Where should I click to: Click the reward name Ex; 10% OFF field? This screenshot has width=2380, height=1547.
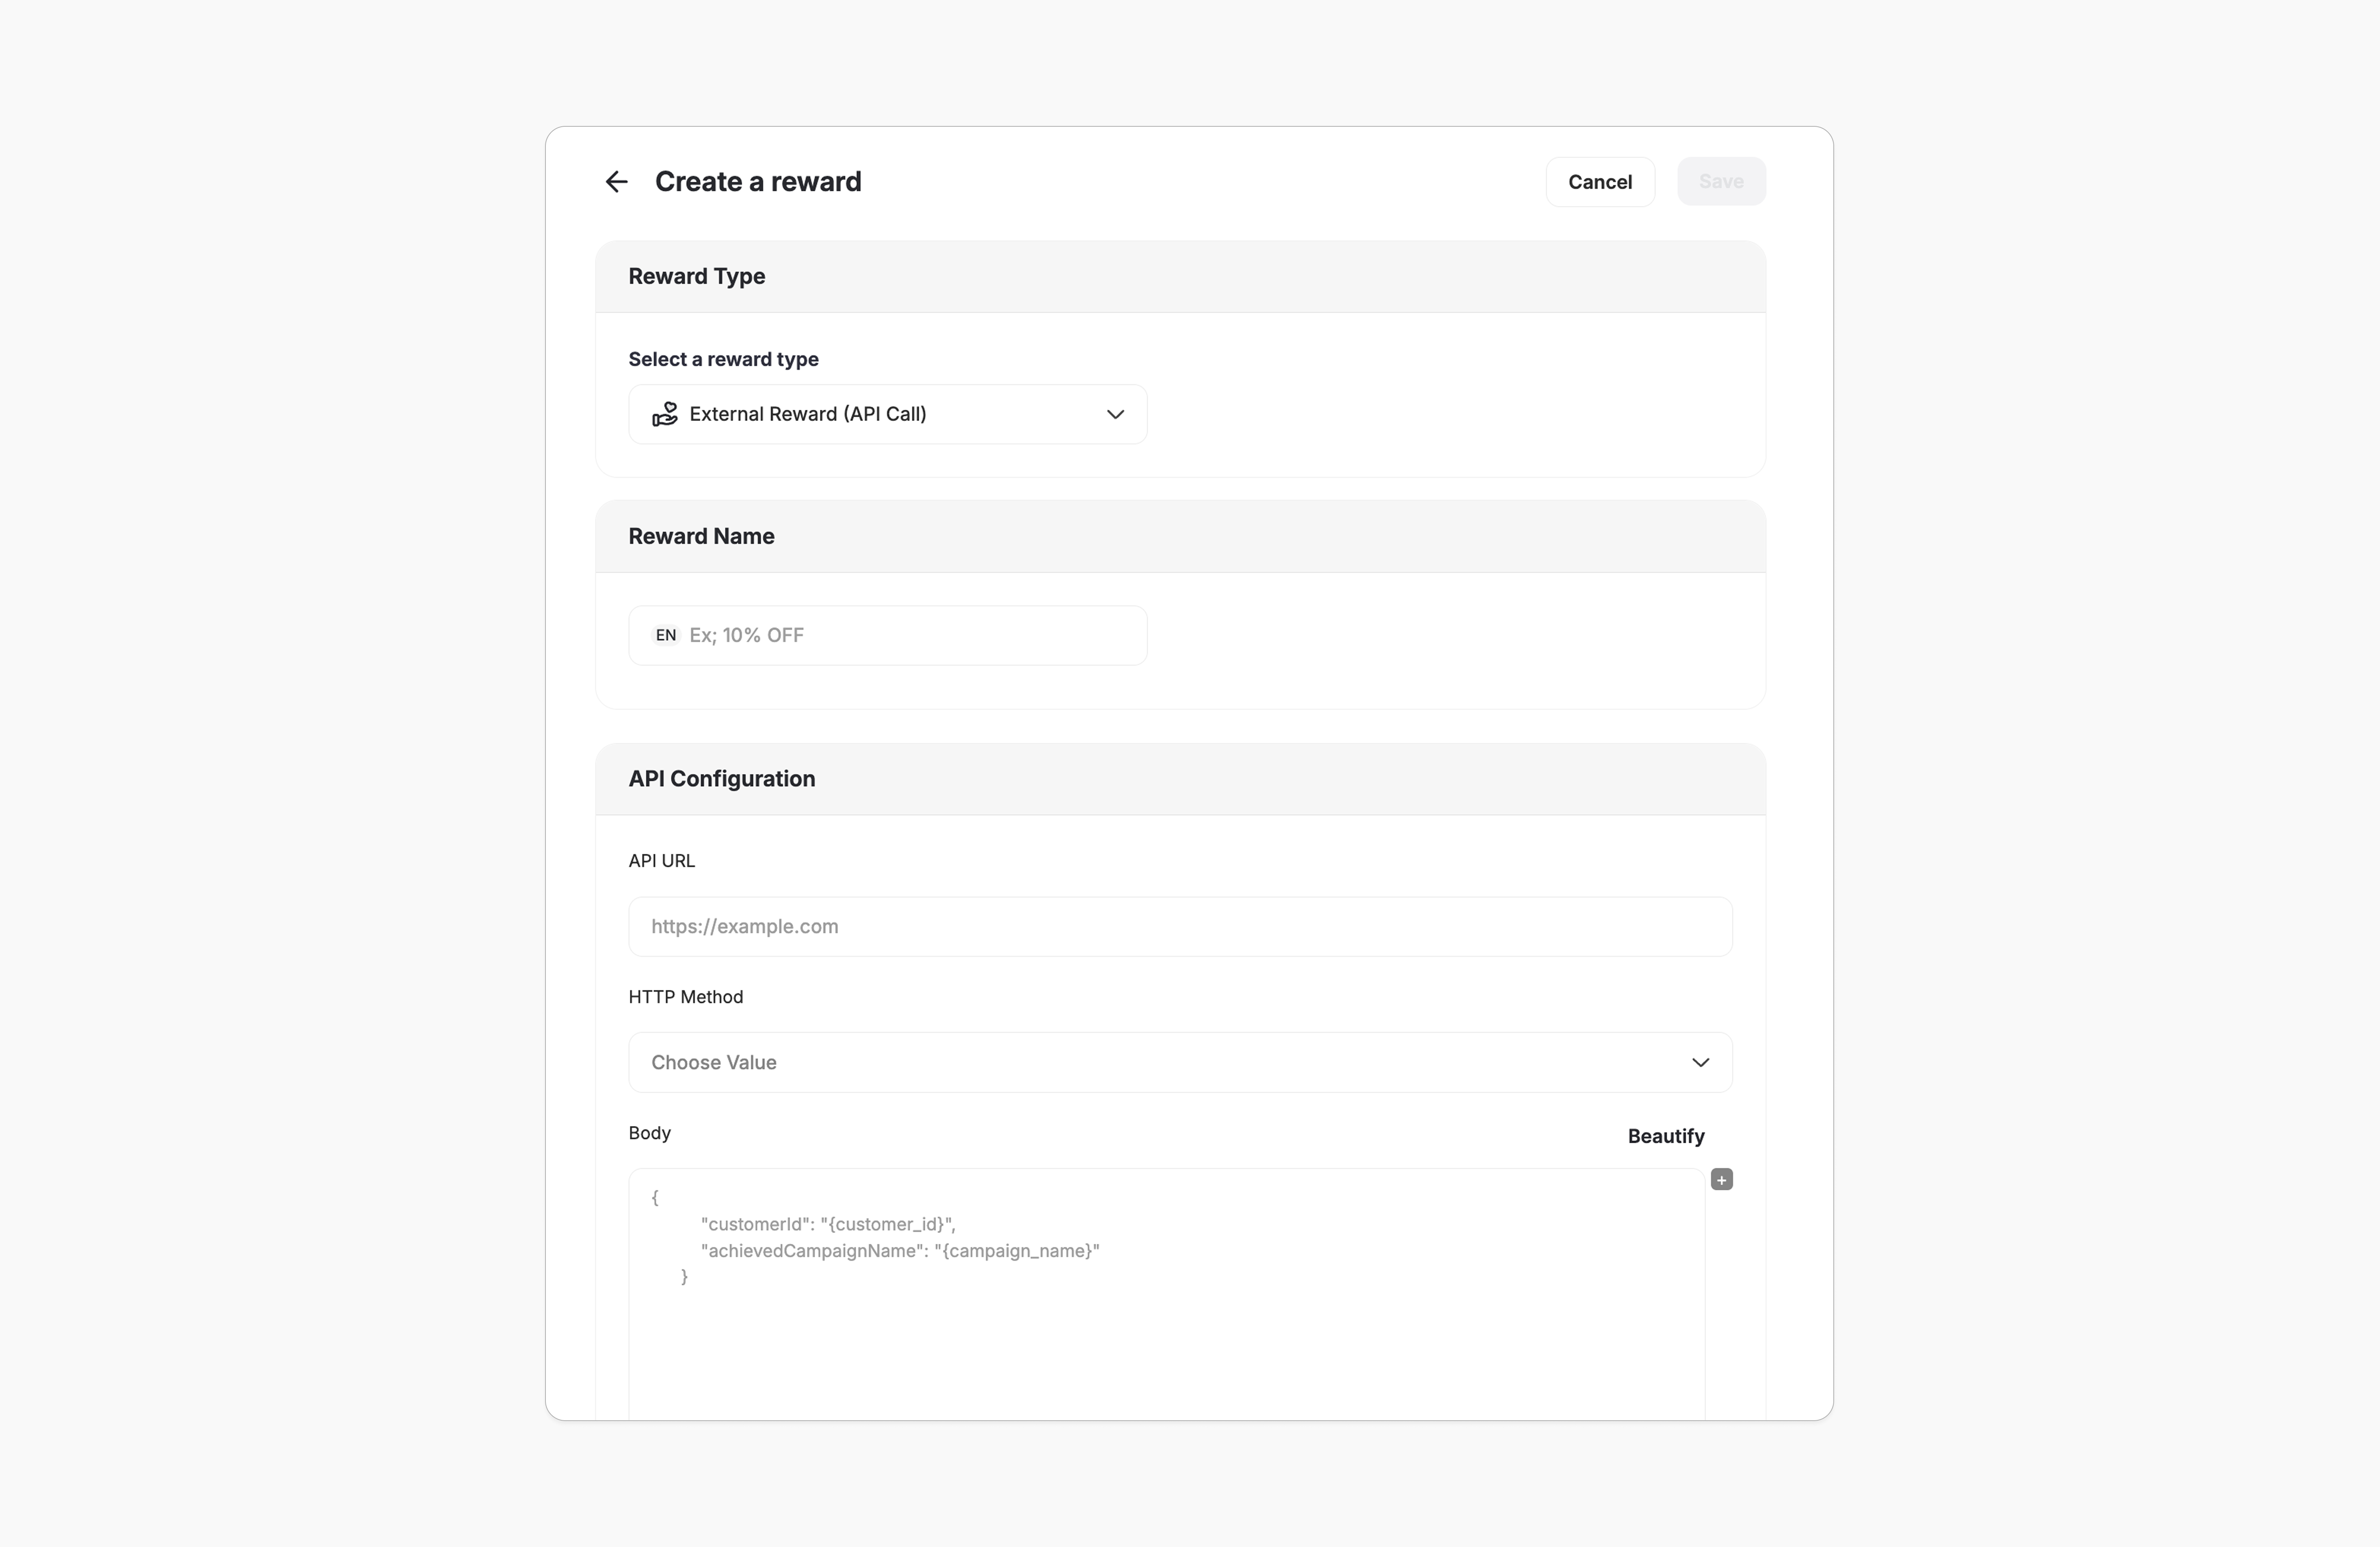pos(887,635)
